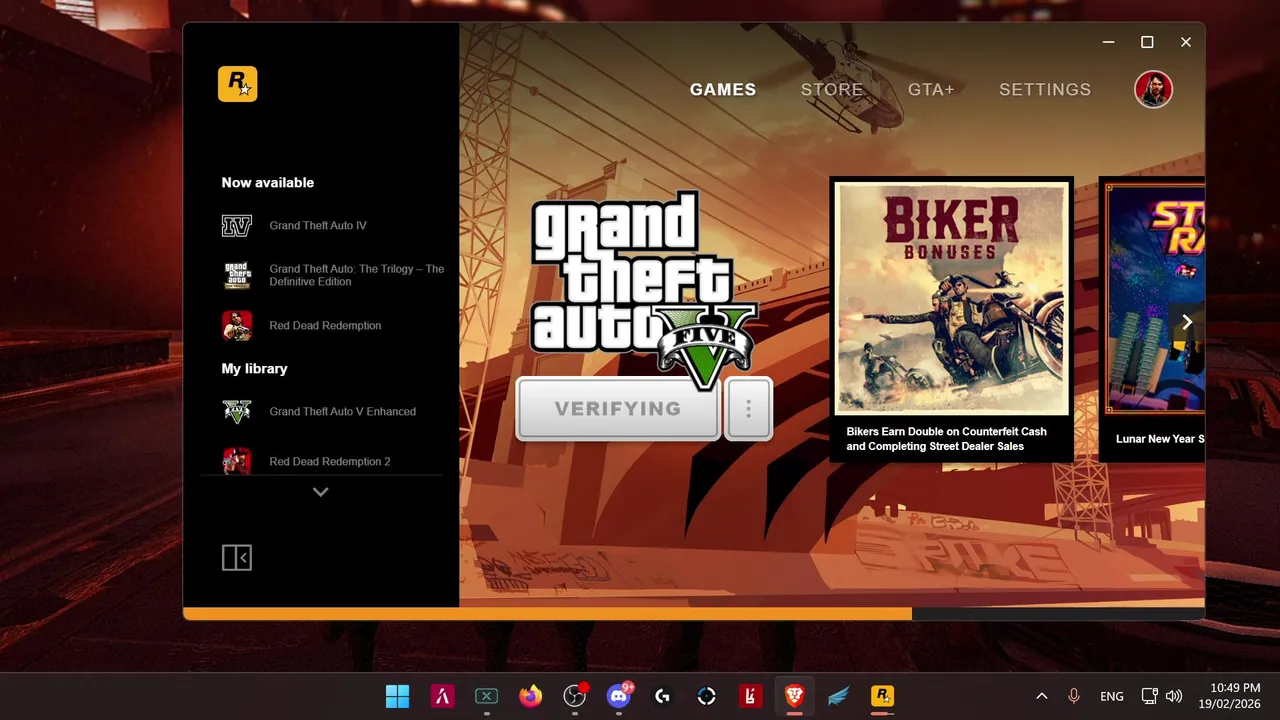Click the Grand Theft Auto V logo
This screenshot has width=1280, height=720.
coord(643,288)
